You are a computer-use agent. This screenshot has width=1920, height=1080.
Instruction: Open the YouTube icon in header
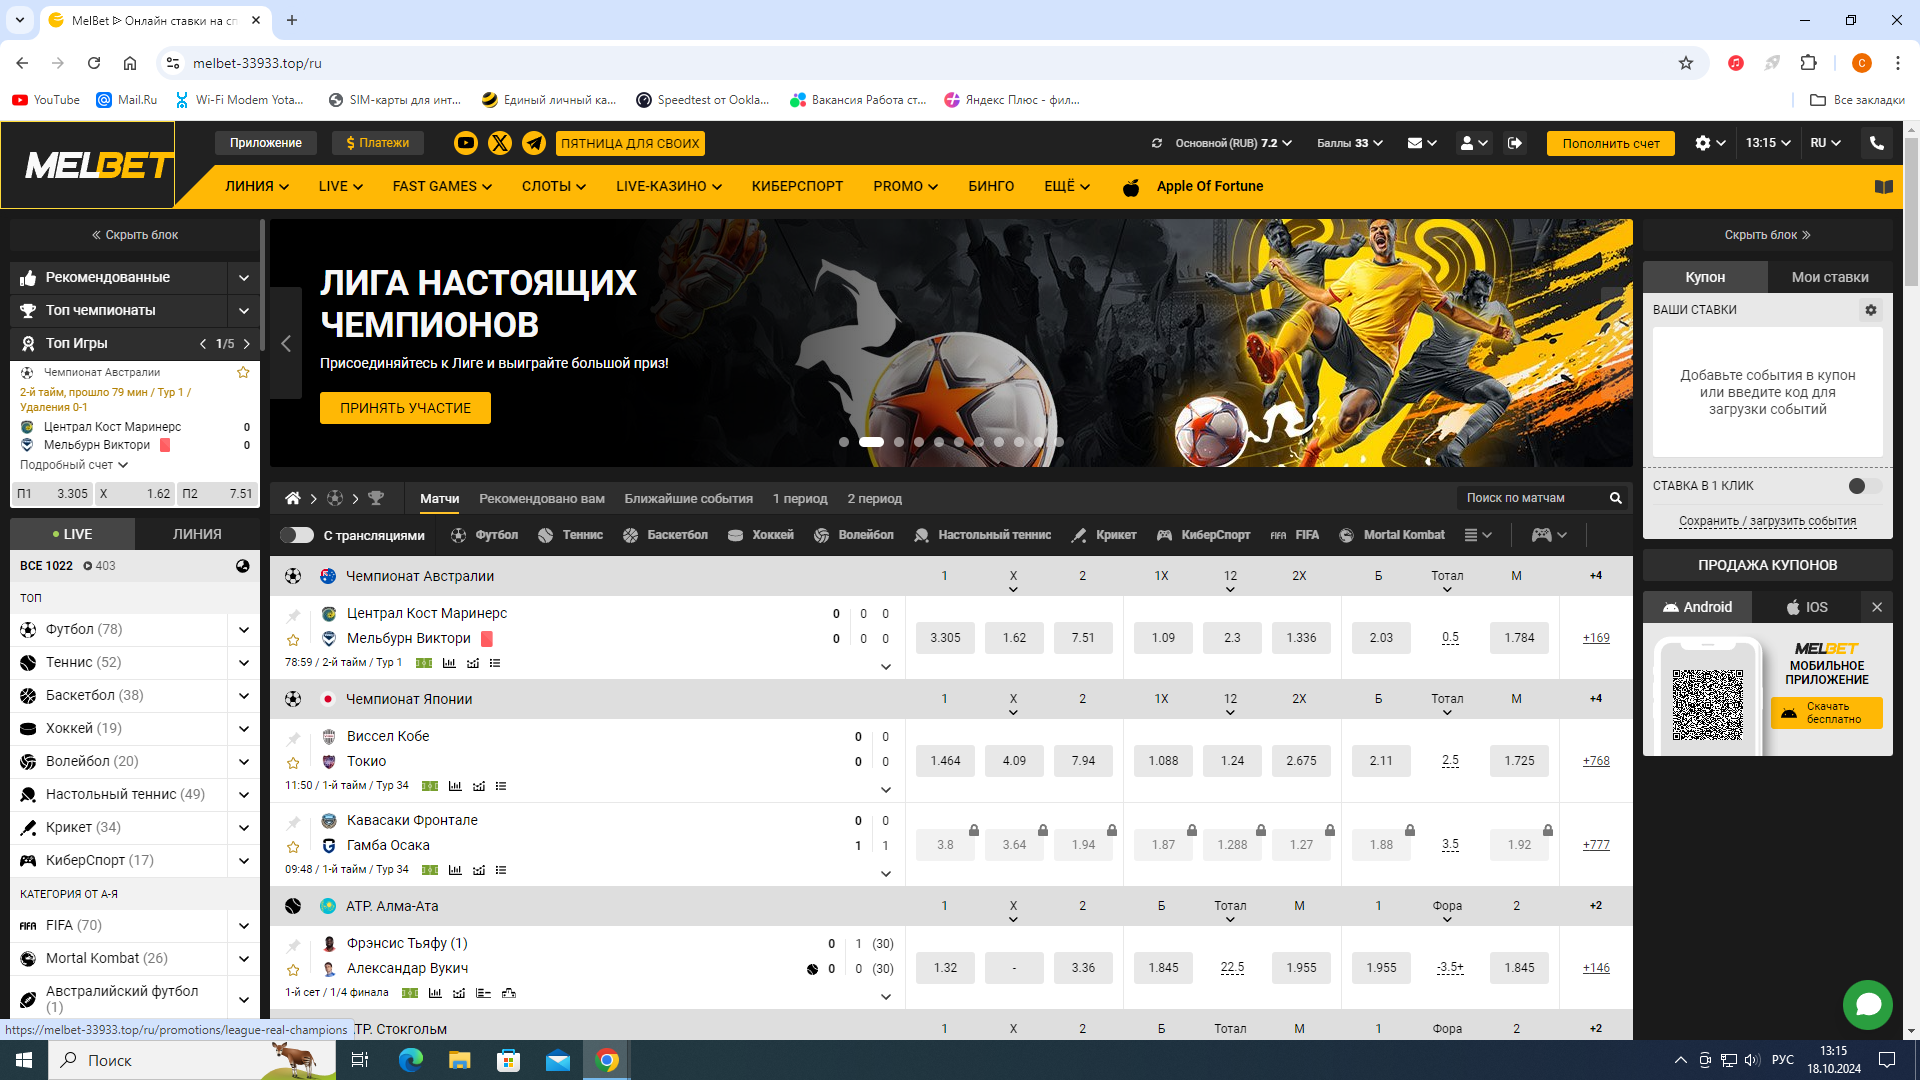pyautogui.click(x=466, y=143)
